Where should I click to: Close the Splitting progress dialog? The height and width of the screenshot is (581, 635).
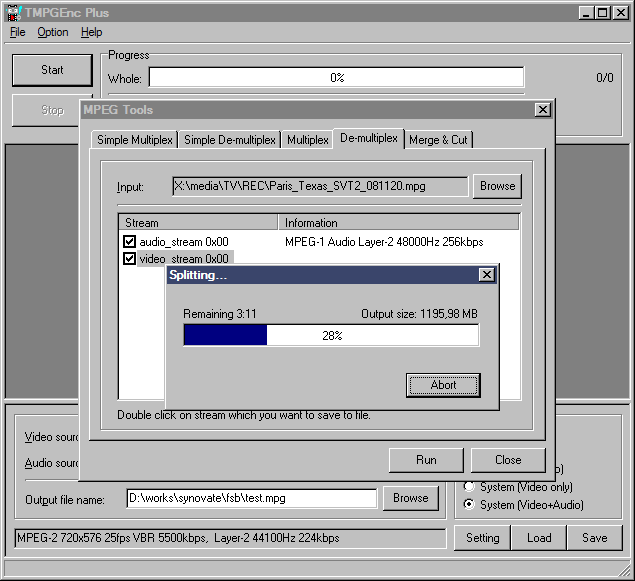click(x=486, y=274)
